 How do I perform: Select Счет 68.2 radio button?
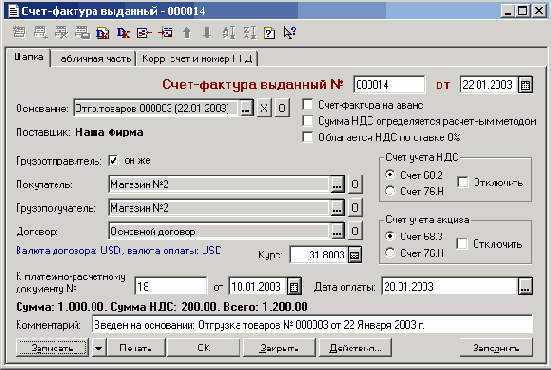coord(390,175)
